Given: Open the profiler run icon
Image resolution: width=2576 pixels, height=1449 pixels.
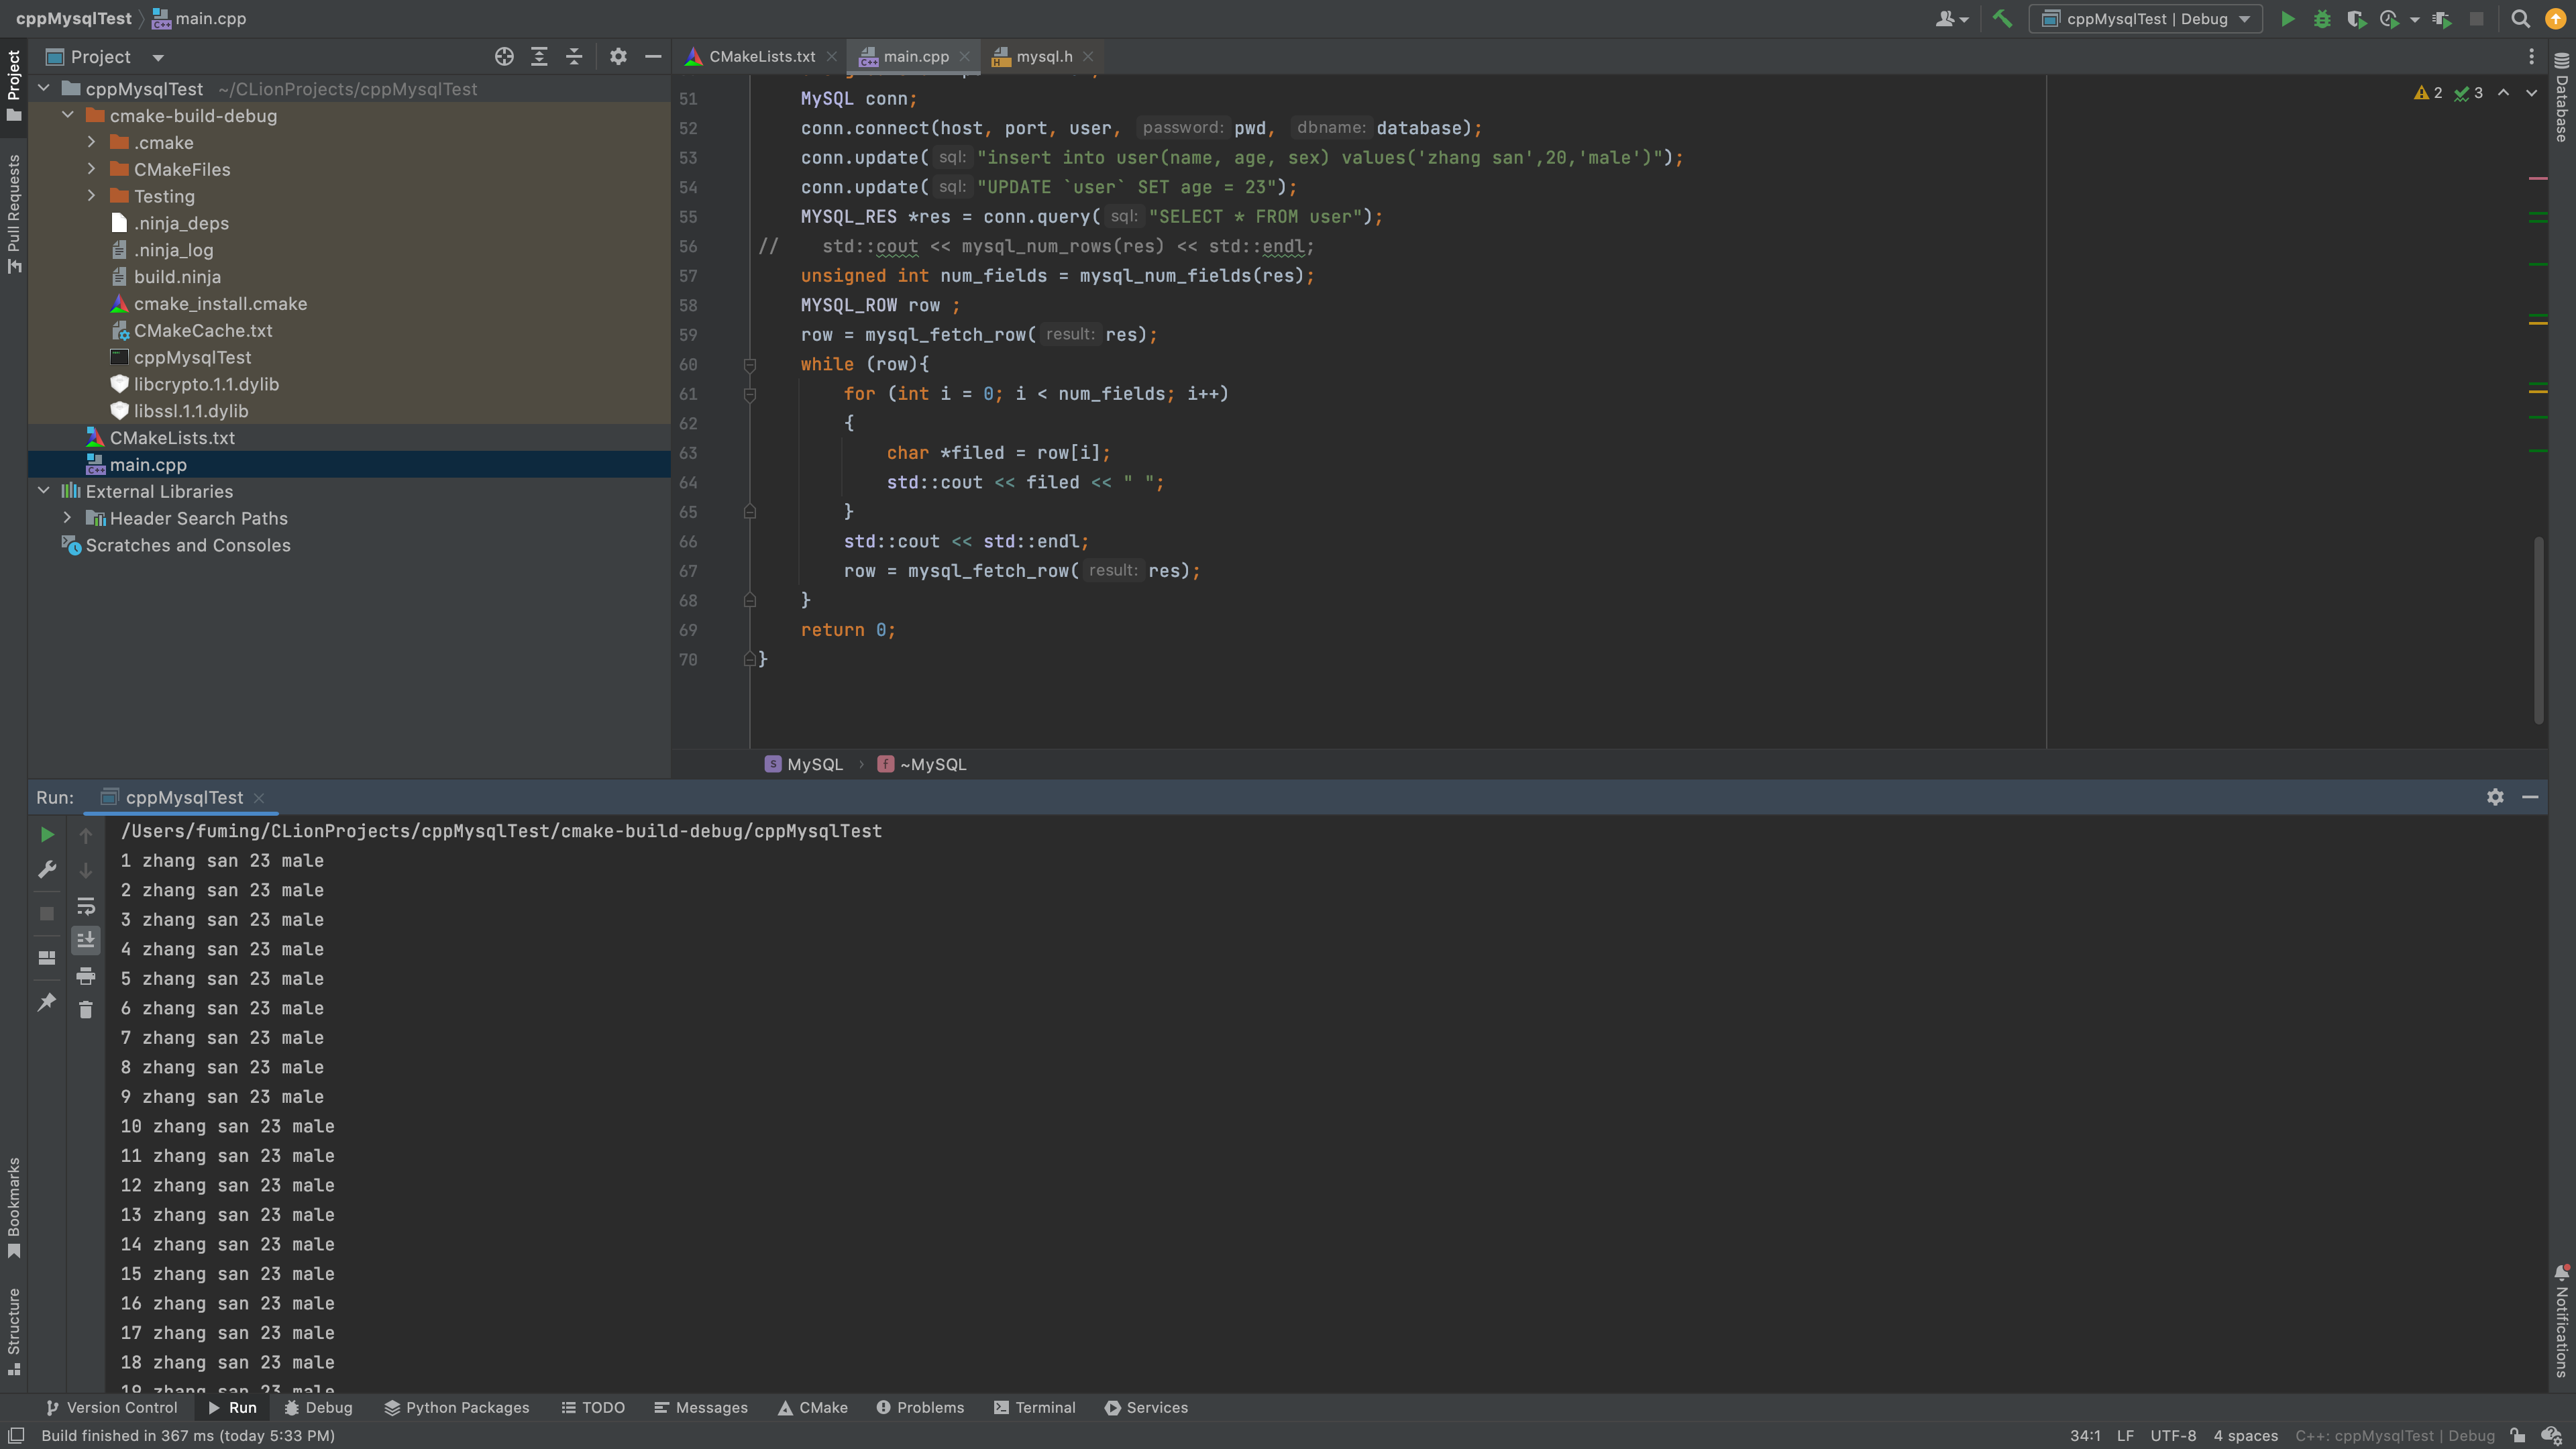Looking at the screenshot, I should (2390, 19).
